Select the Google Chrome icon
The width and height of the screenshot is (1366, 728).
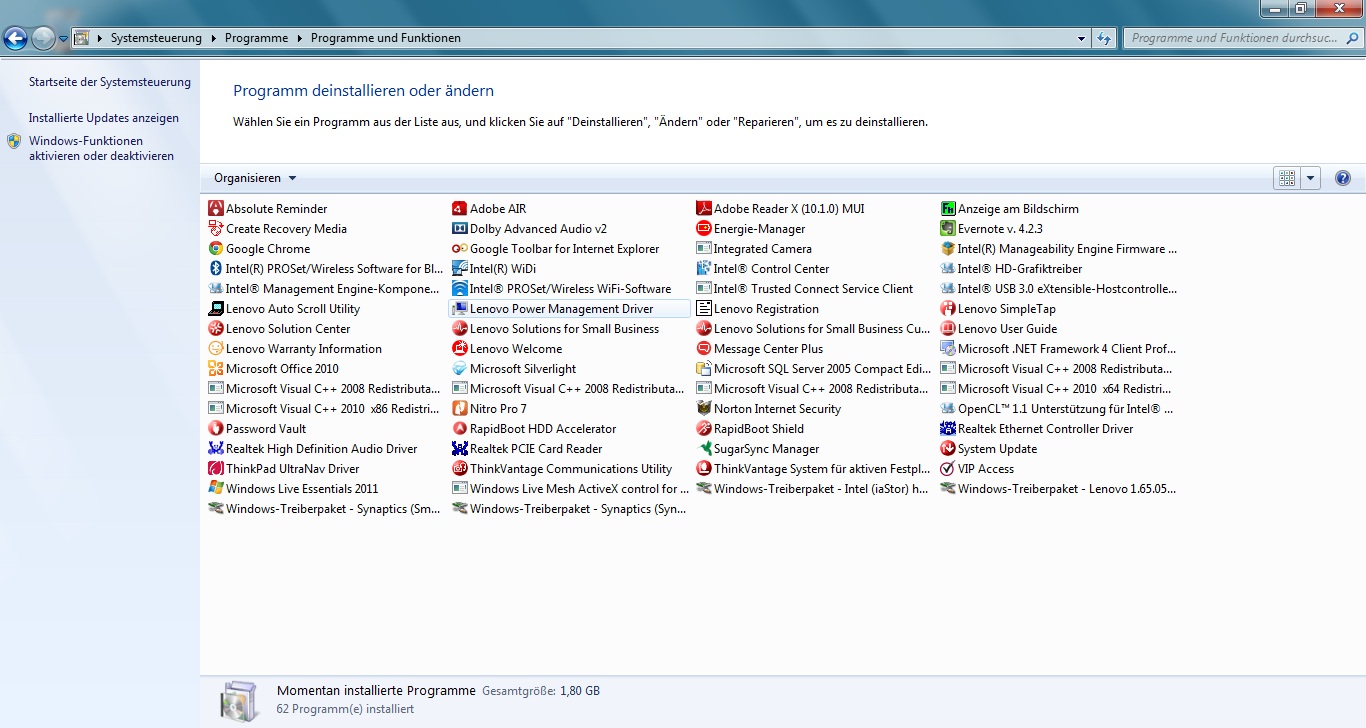point(215,249)
